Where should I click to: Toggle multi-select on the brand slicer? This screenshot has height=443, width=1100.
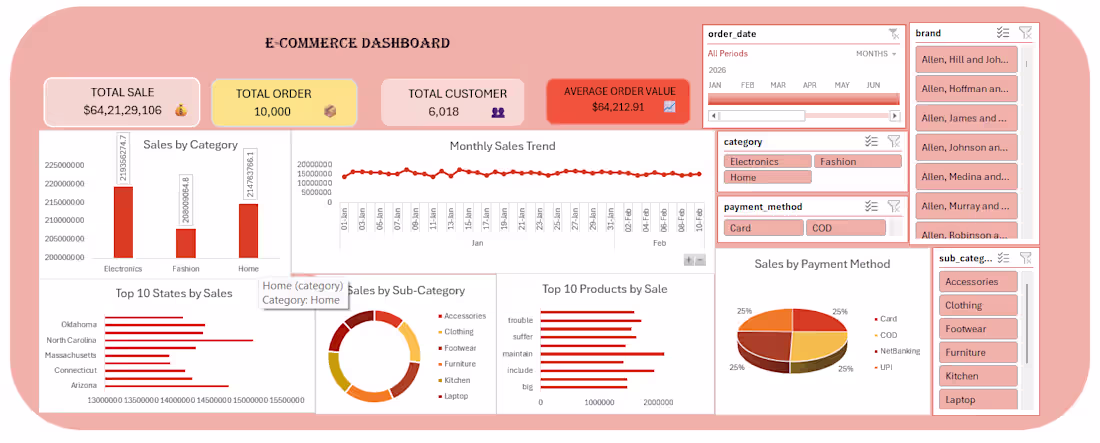click(1003, 32)
